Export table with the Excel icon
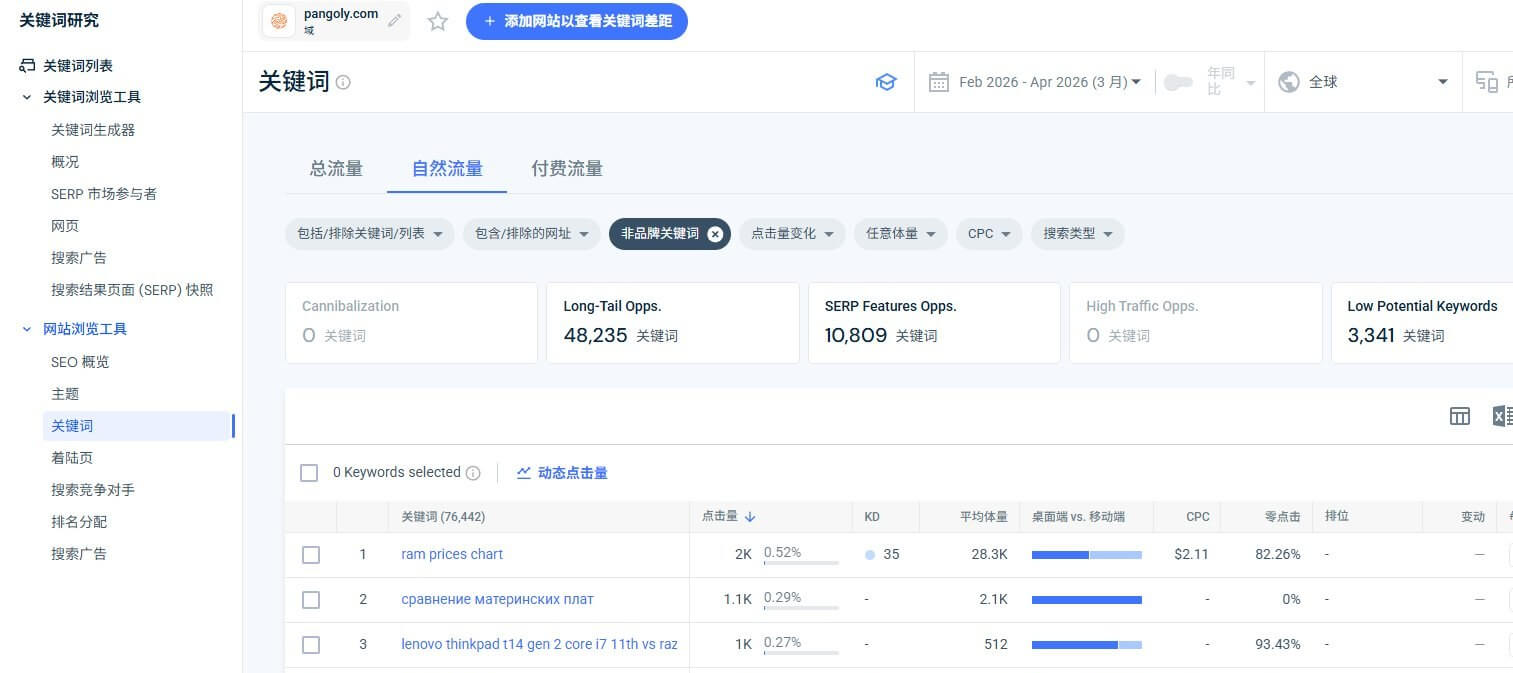The height and width of the screenshot is (673, 1513). point(1502,416)
